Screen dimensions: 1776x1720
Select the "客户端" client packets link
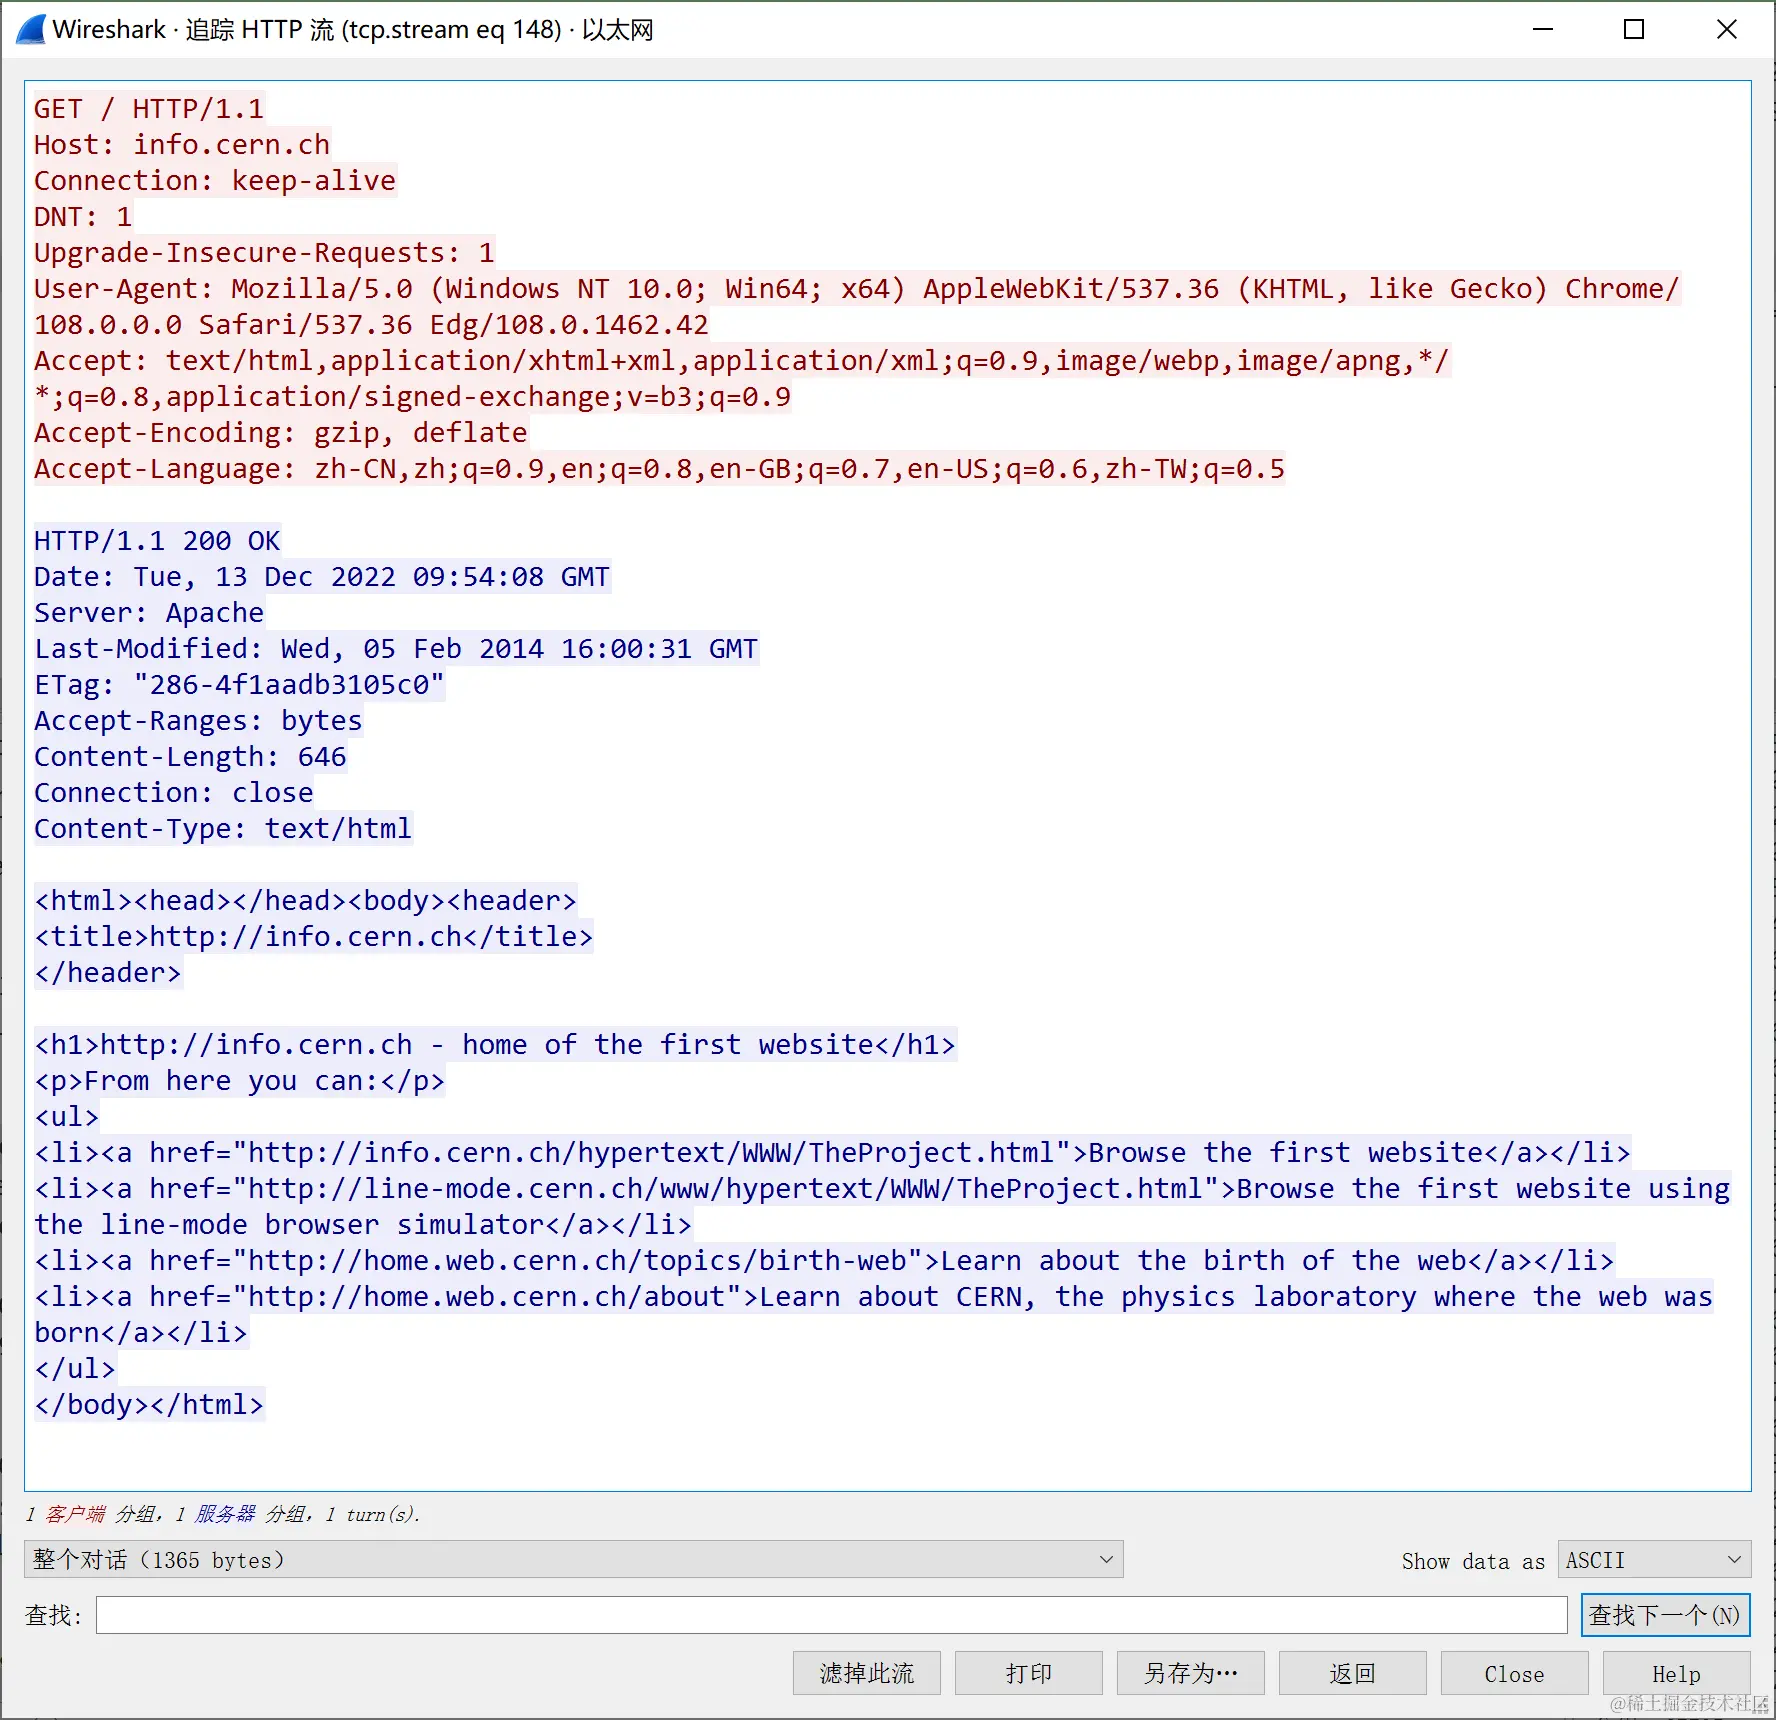click(x=73, y=1514)
